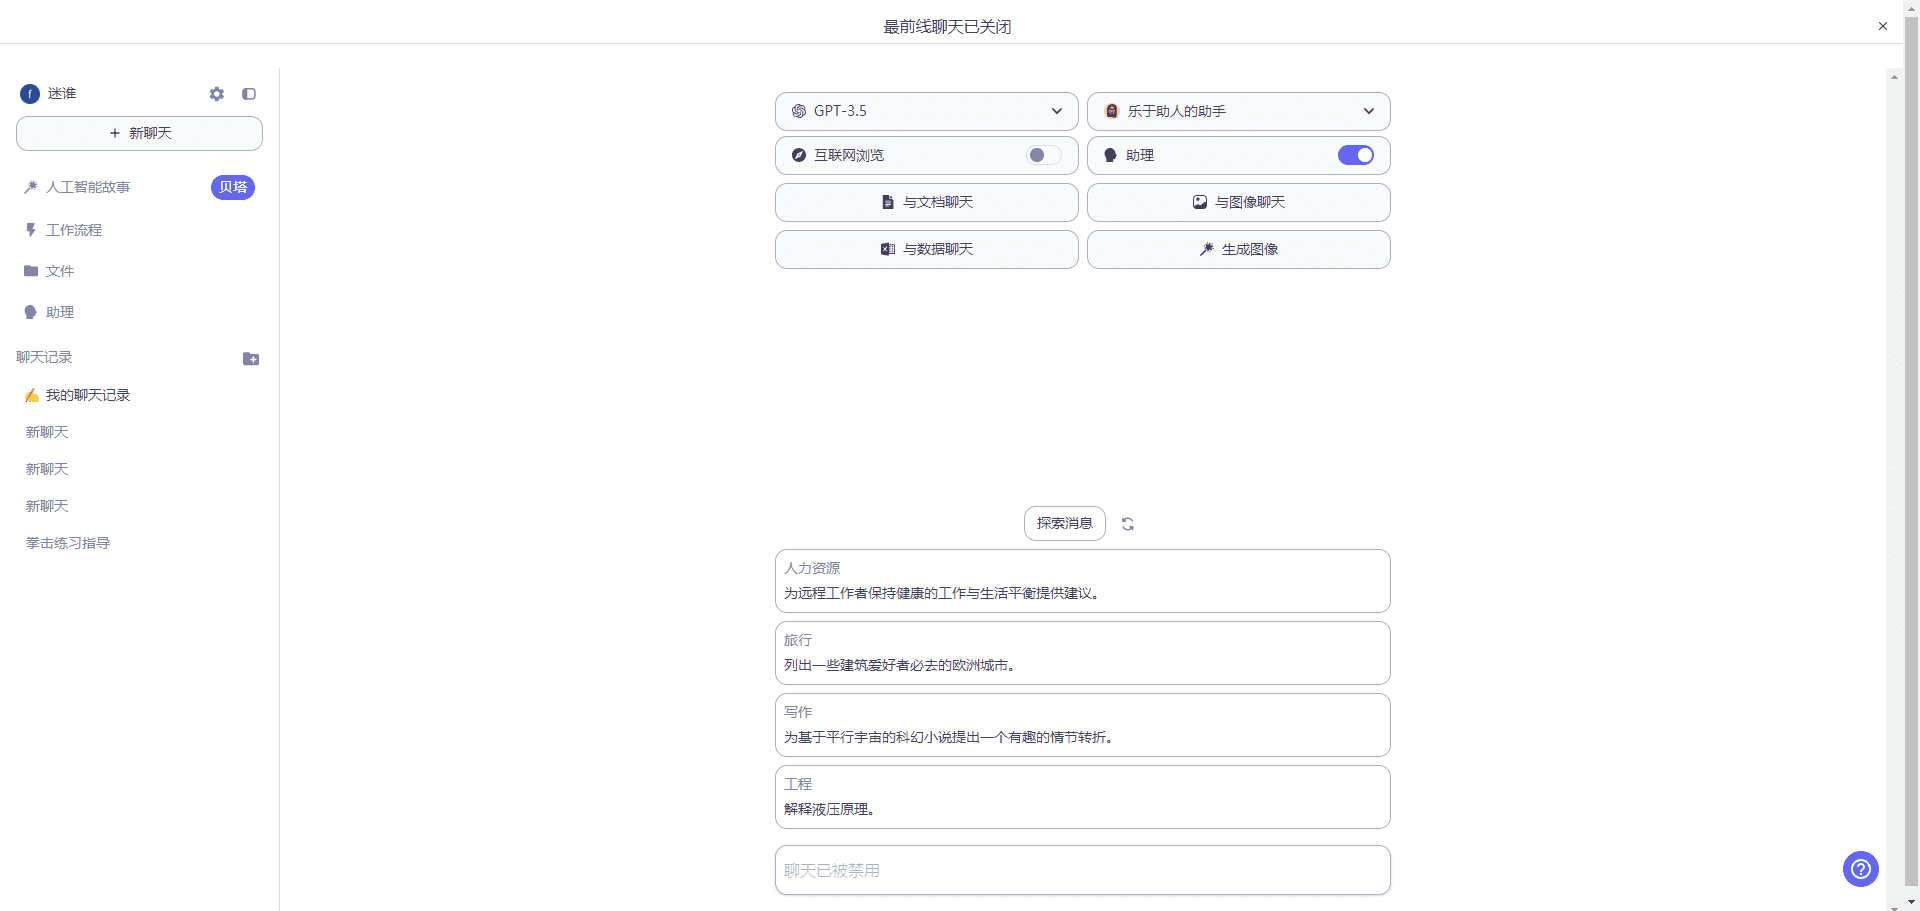Select the 工程 prompt suggestion card
This screenshot has height=911, width=1920.
1083,797
